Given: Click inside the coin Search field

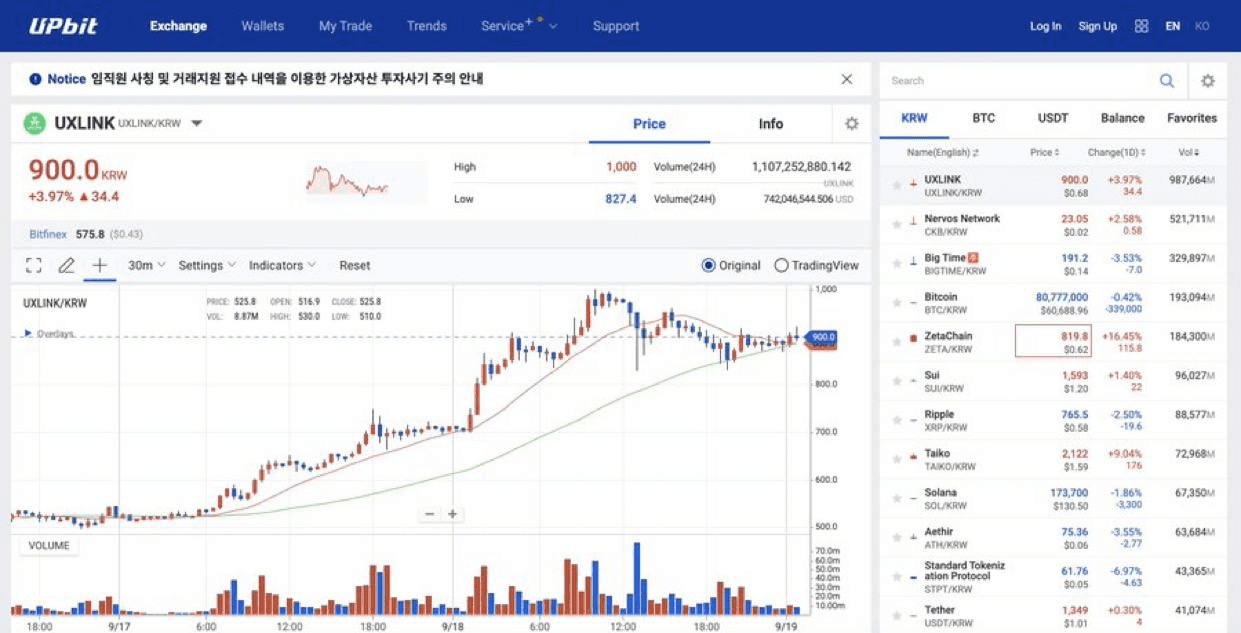Looking at the screenshot, I should pyautogui.click(x=1020, y=81).
